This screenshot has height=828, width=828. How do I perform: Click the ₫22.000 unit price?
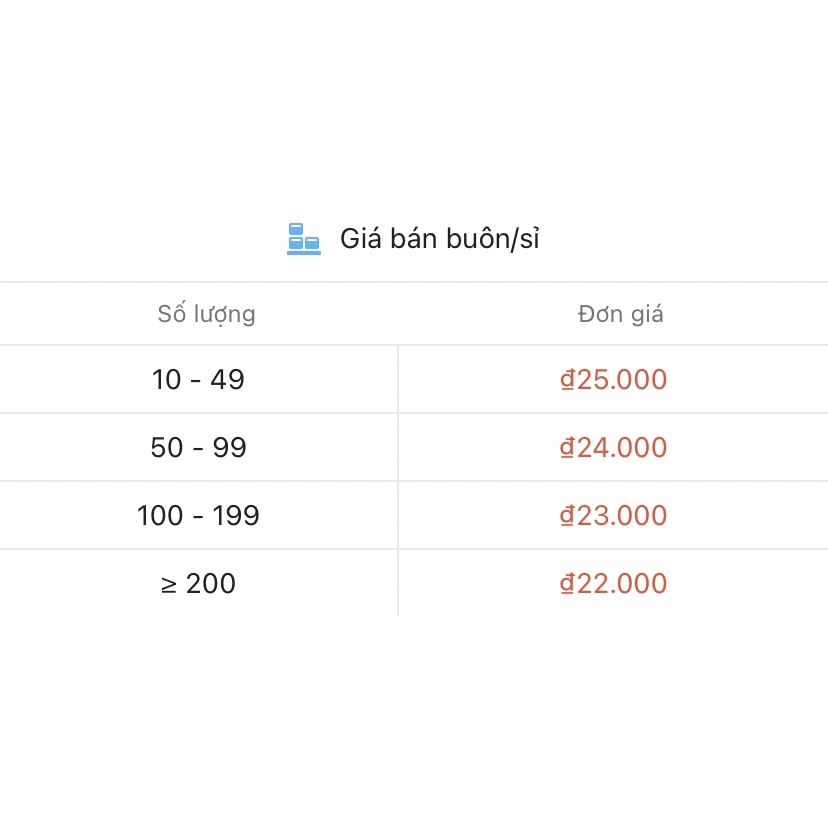tap(613, 584)
